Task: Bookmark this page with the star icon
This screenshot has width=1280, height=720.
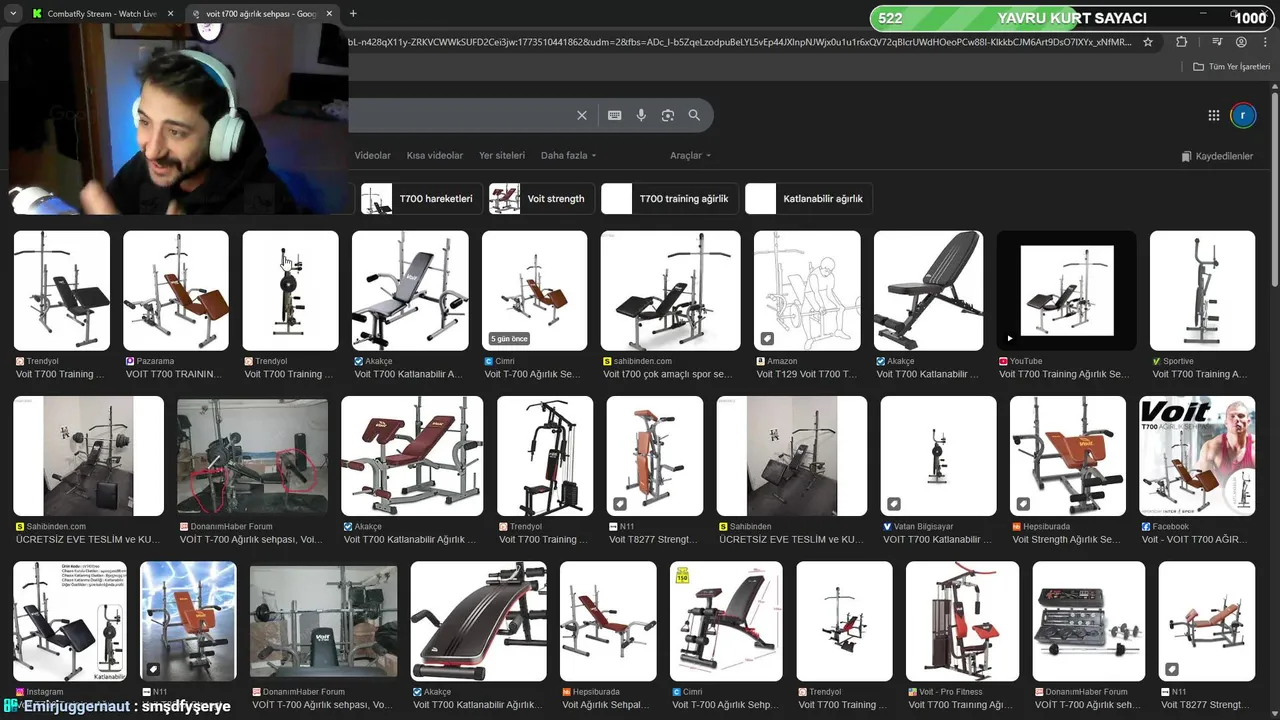Action: pyautogui.click(x=1148, y=42)
